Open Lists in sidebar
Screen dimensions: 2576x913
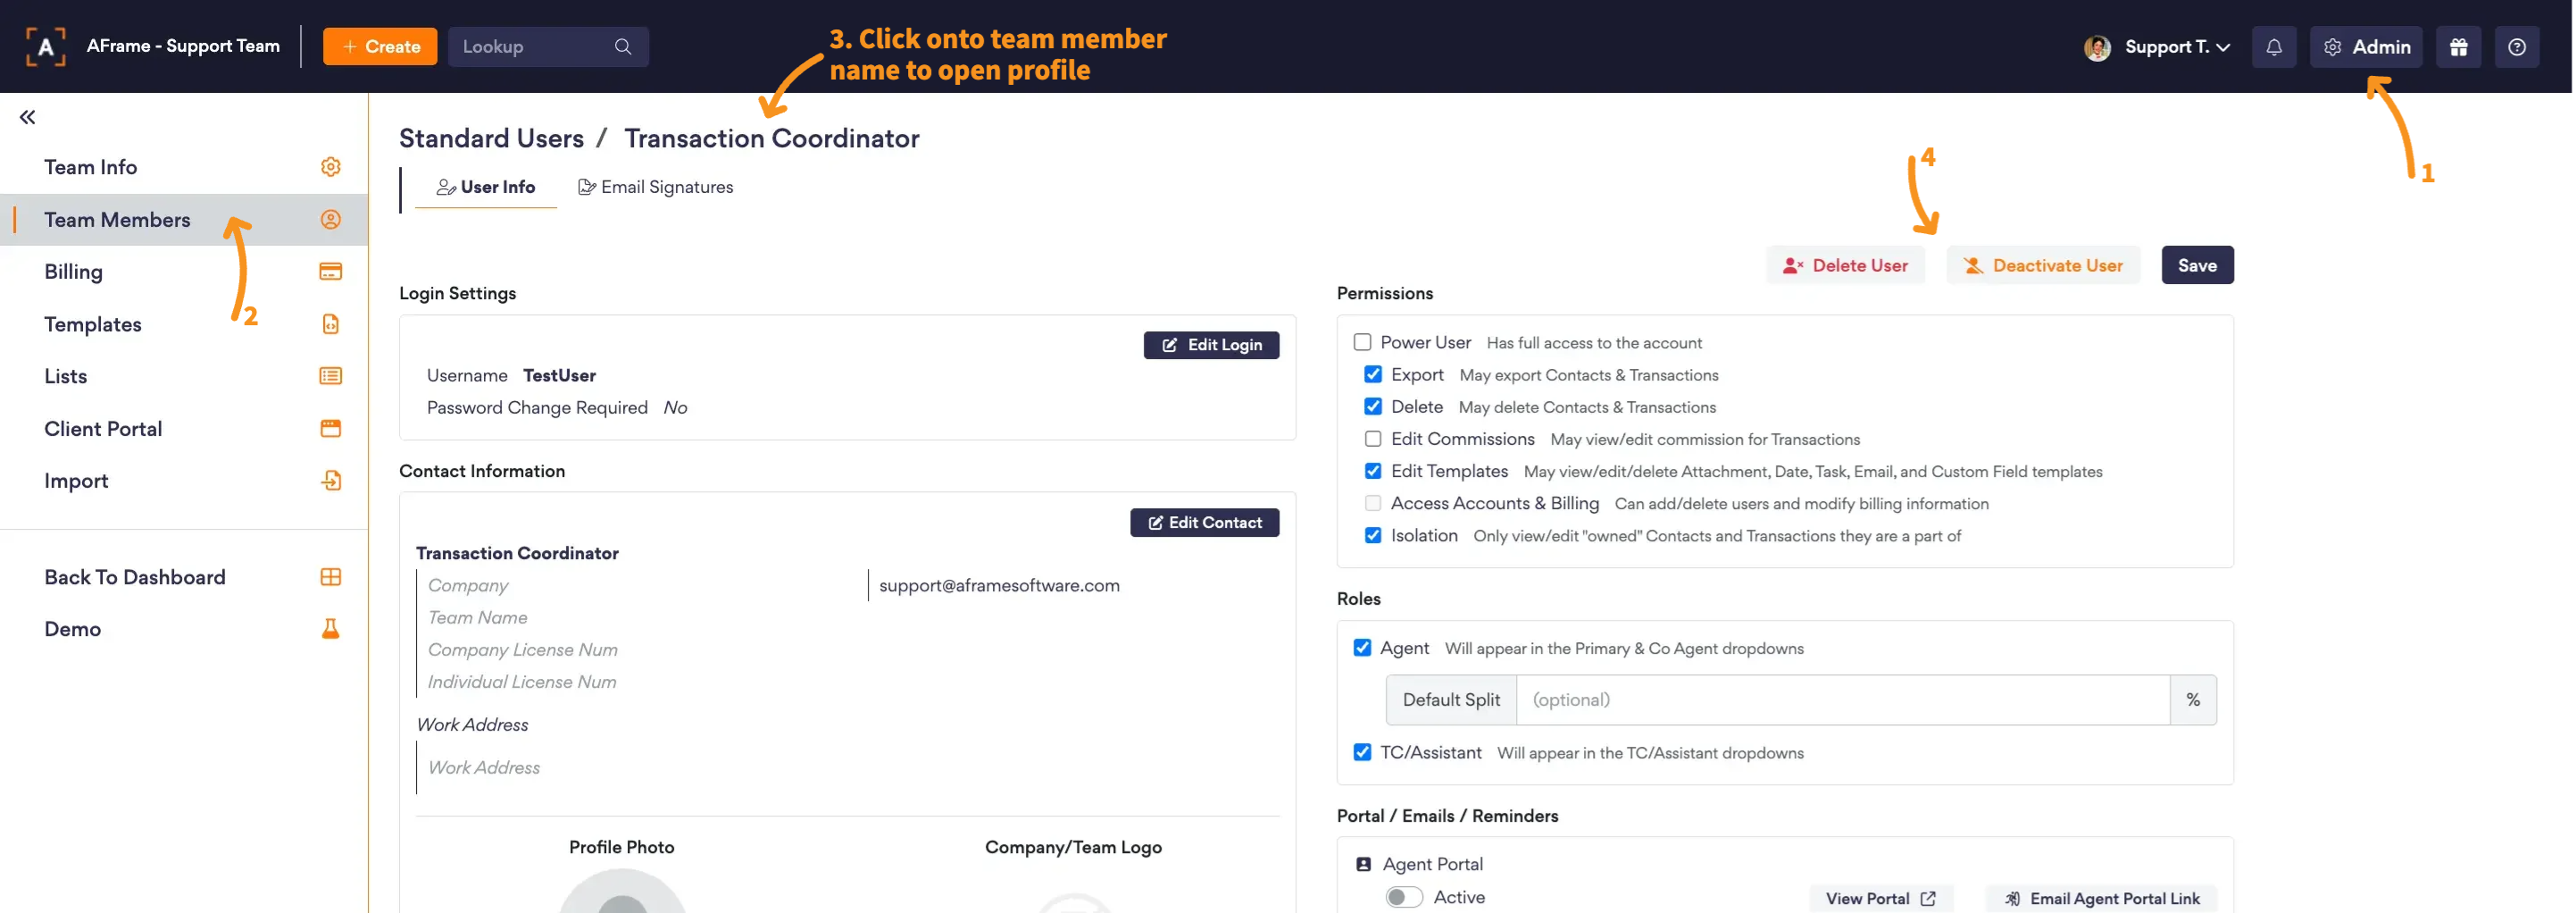(184, 376)
